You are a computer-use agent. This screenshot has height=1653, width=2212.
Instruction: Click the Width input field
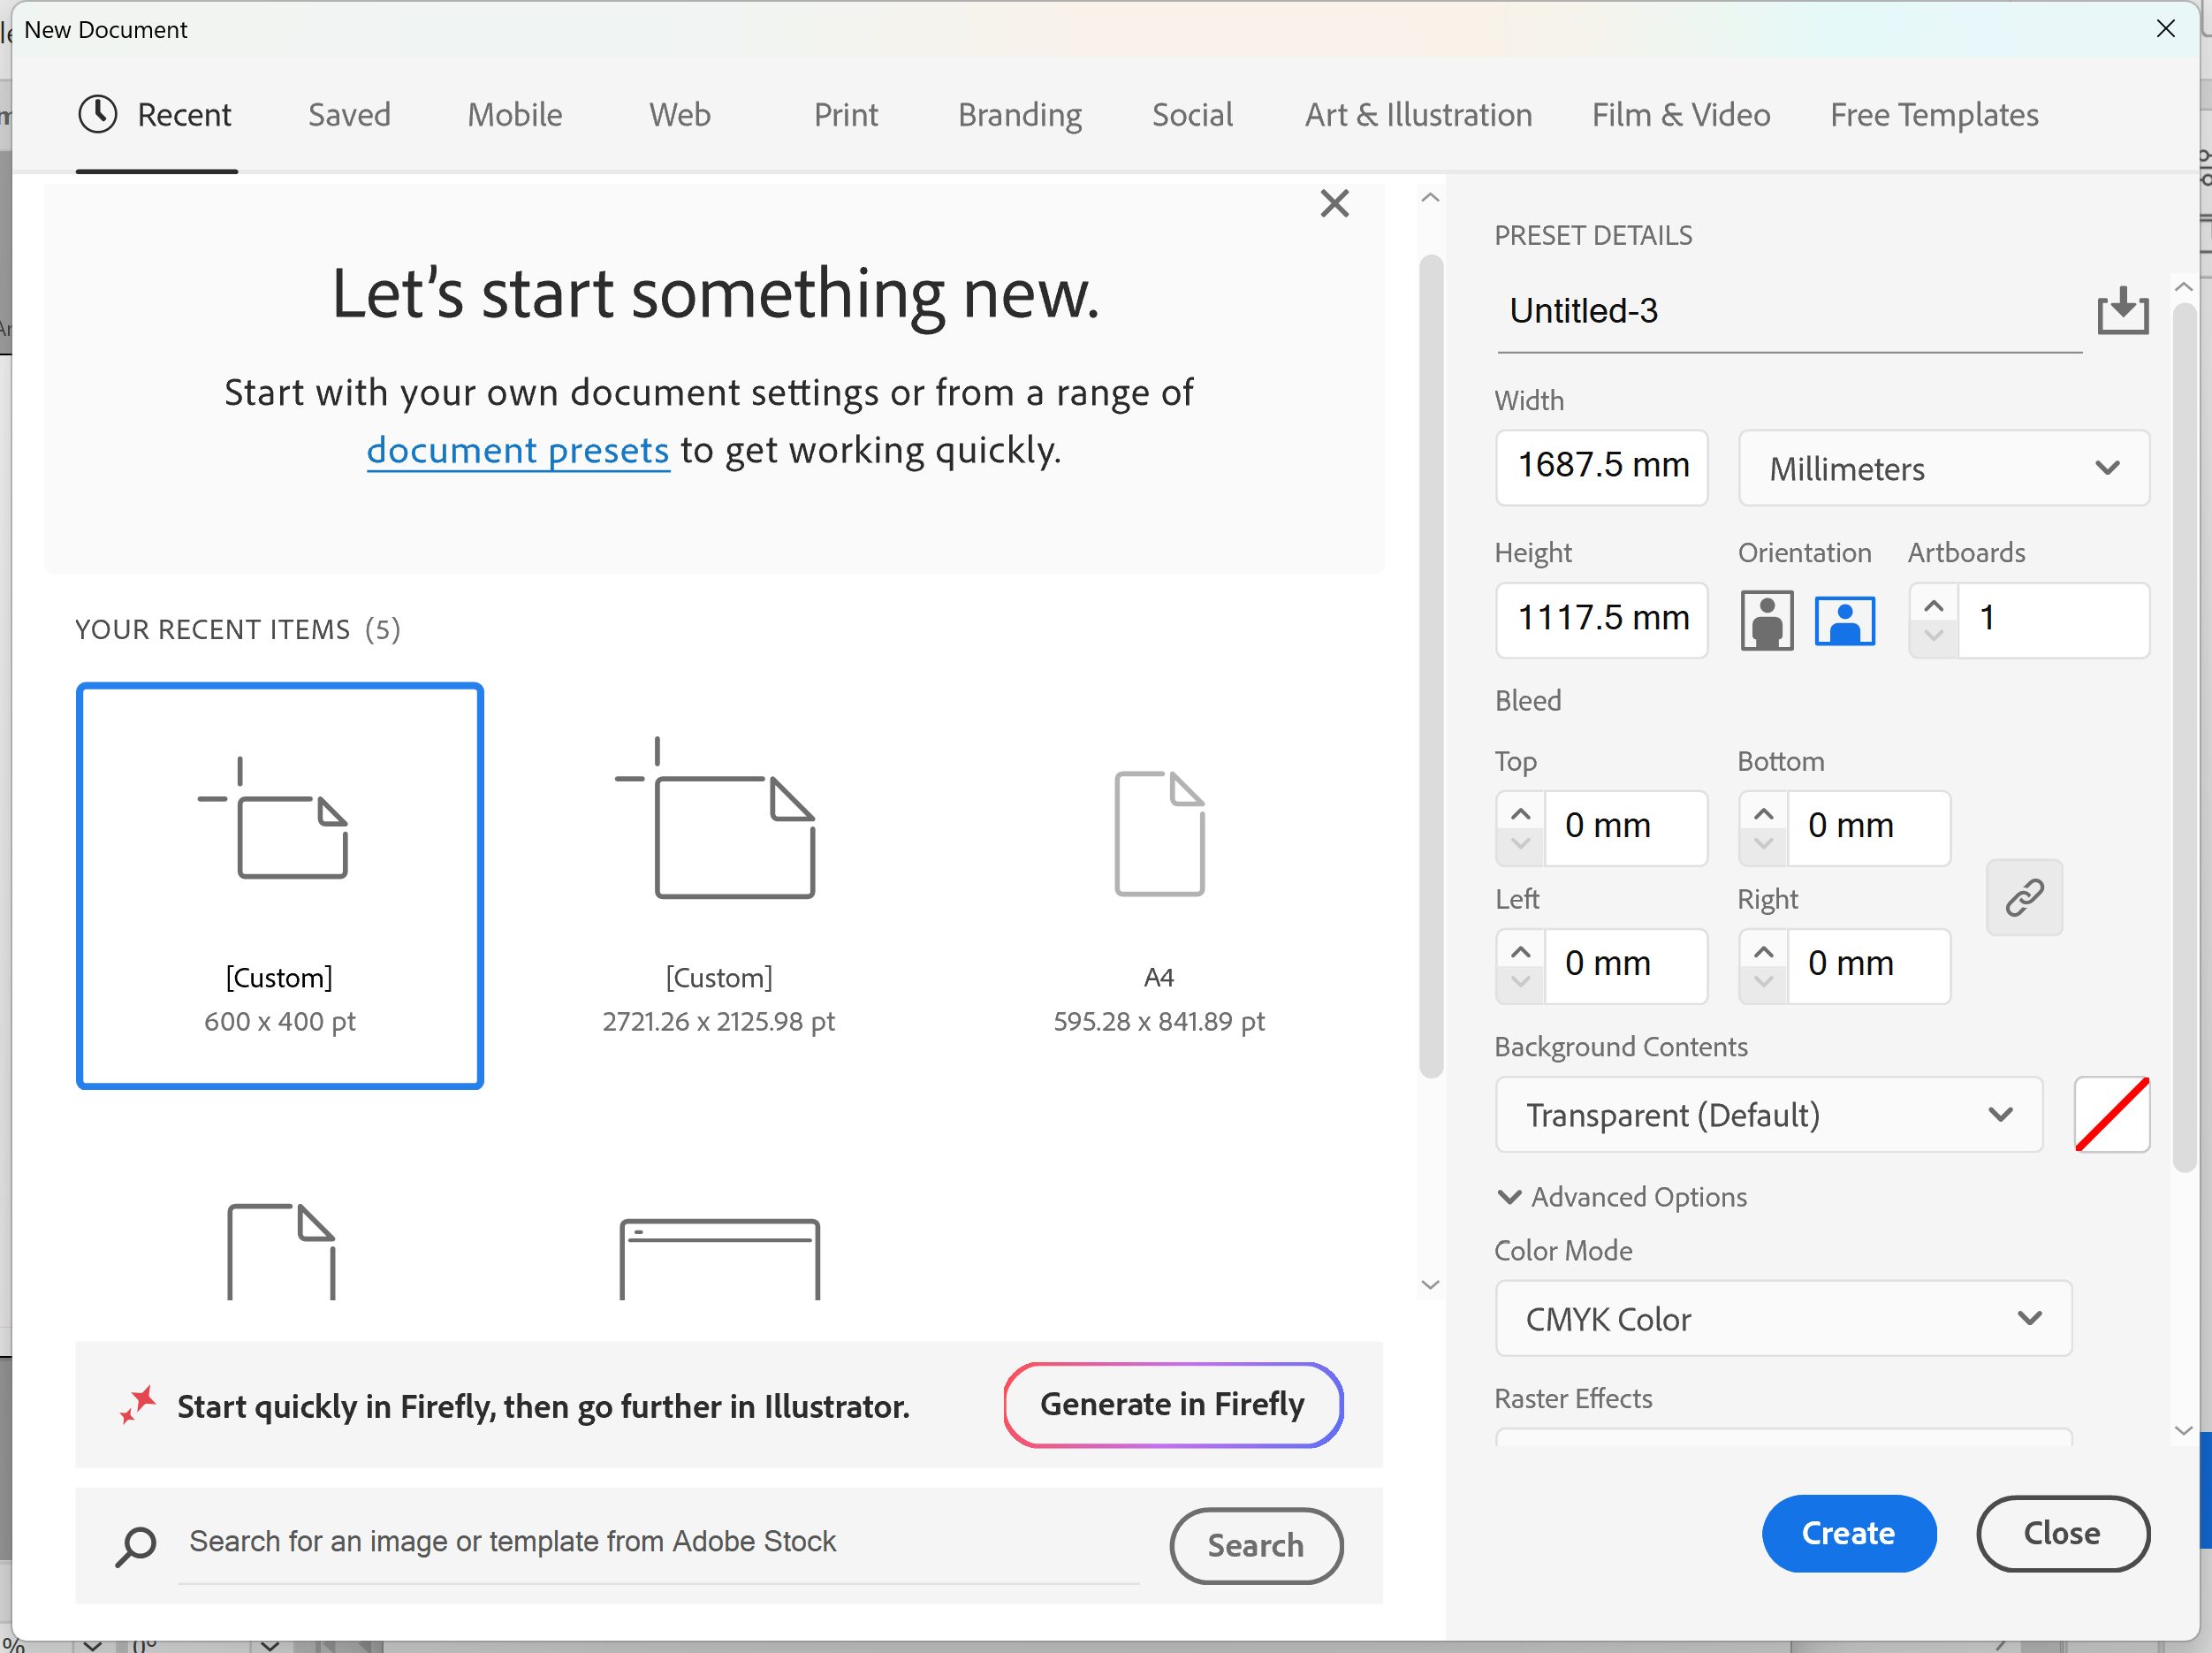coord(1602,467)
